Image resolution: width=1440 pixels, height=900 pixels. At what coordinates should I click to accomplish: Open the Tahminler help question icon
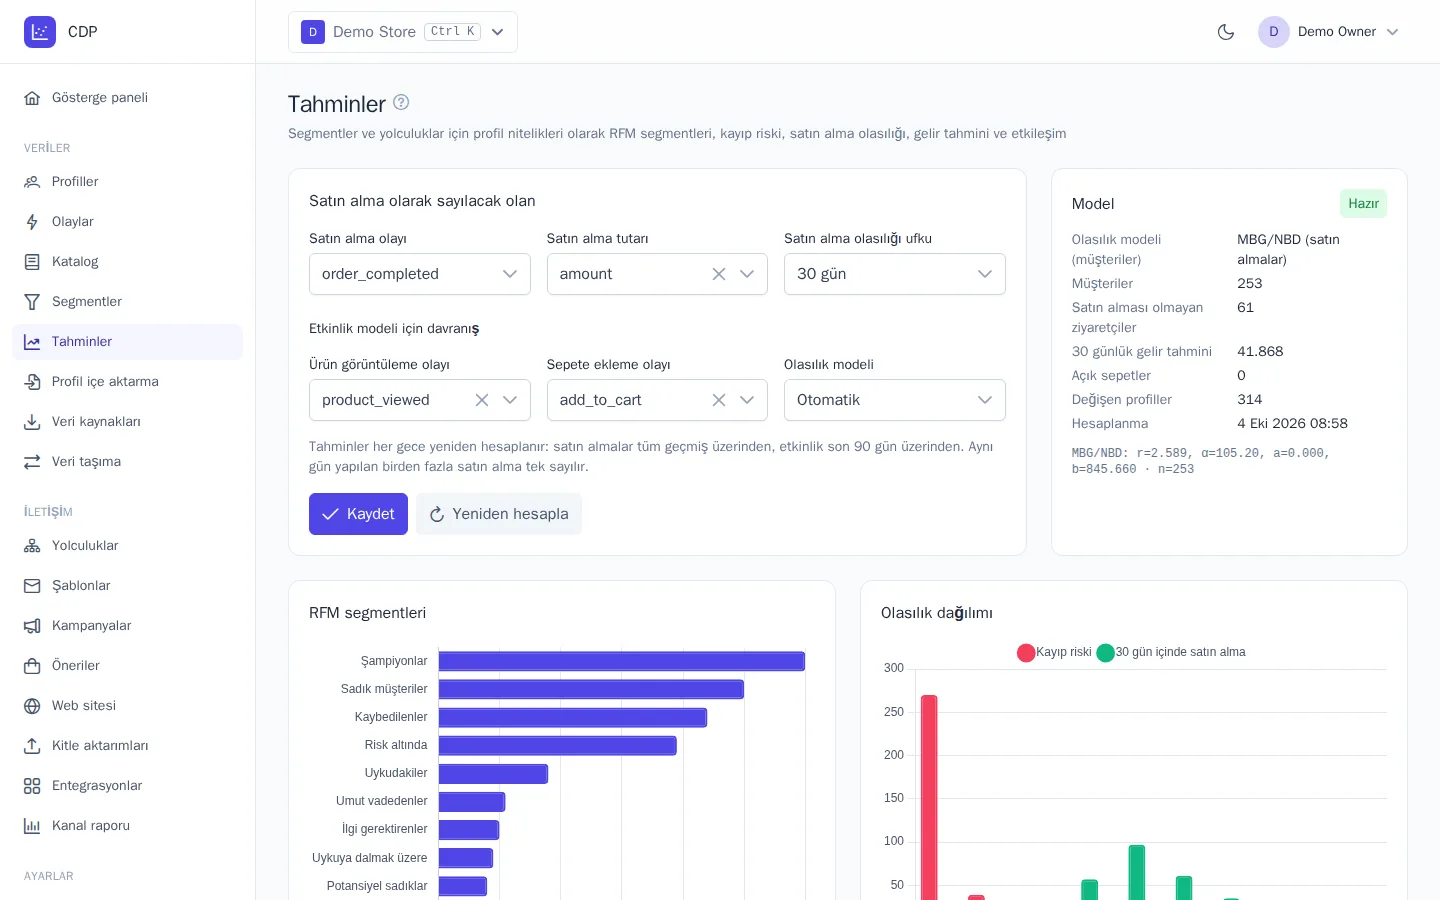[x=401, y=102]
